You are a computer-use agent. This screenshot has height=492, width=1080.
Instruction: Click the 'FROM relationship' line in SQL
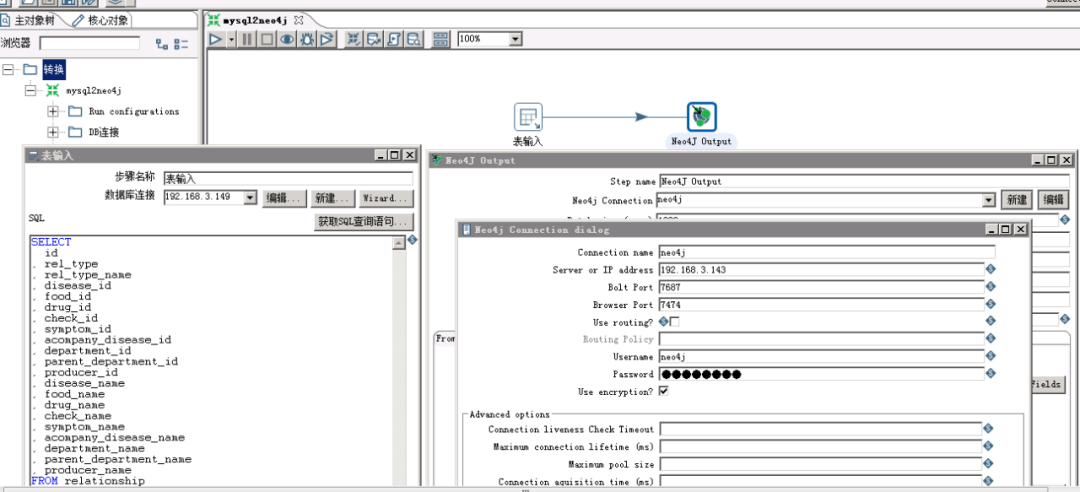point(88,480)
